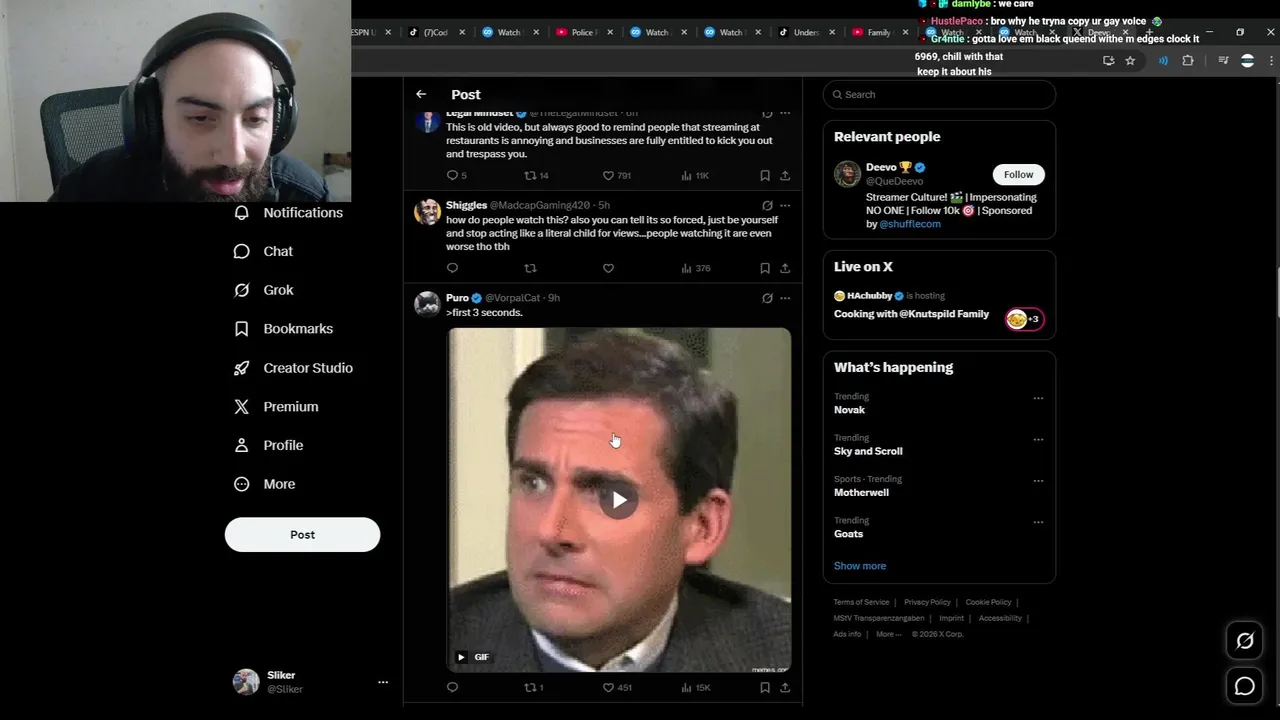Open Deevo profile avatar
Image resolution: width=1280 pixels, height=720 pixels.
point(847,173)
